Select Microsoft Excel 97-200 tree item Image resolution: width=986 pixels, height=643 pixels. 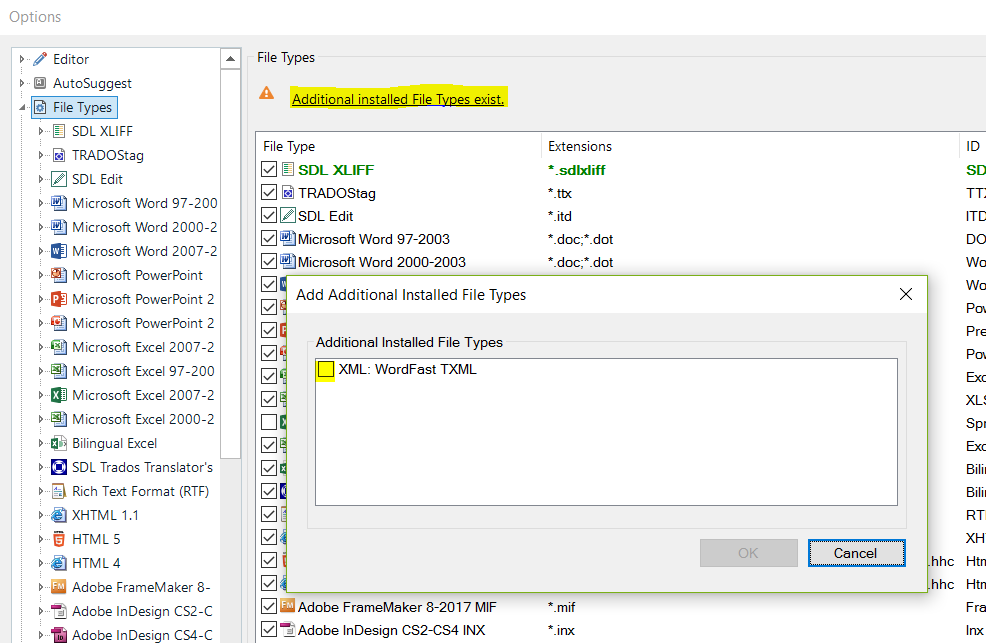point(143,371)
